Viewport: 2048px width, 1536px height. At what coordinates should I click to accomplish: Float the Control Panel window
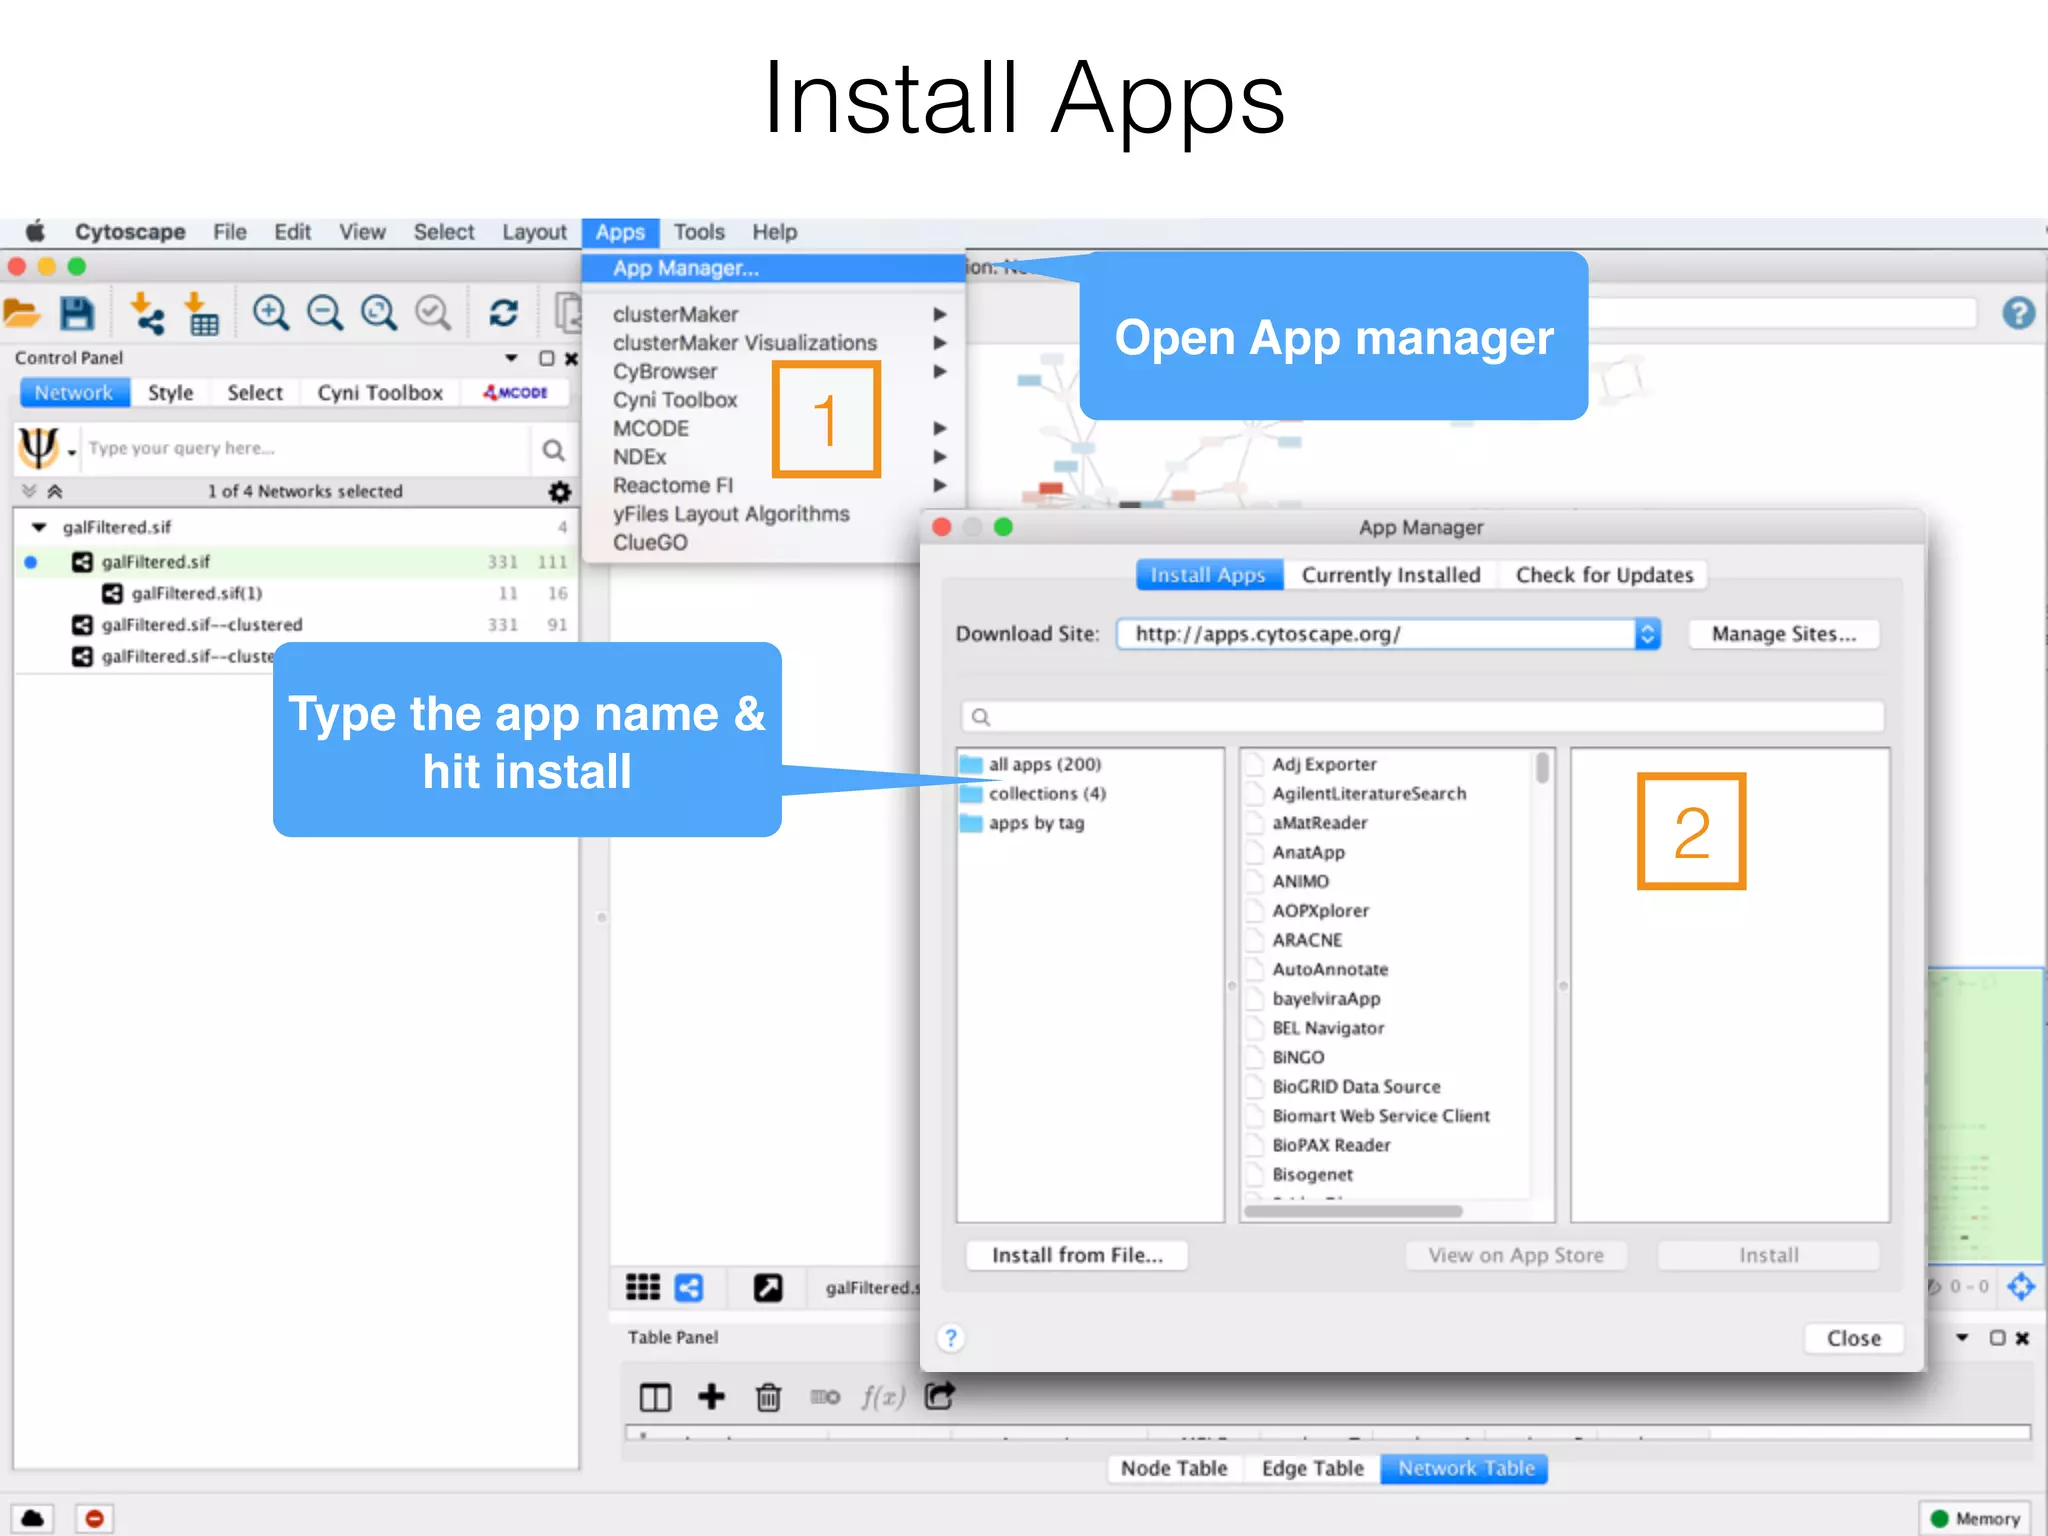(547, 358)
